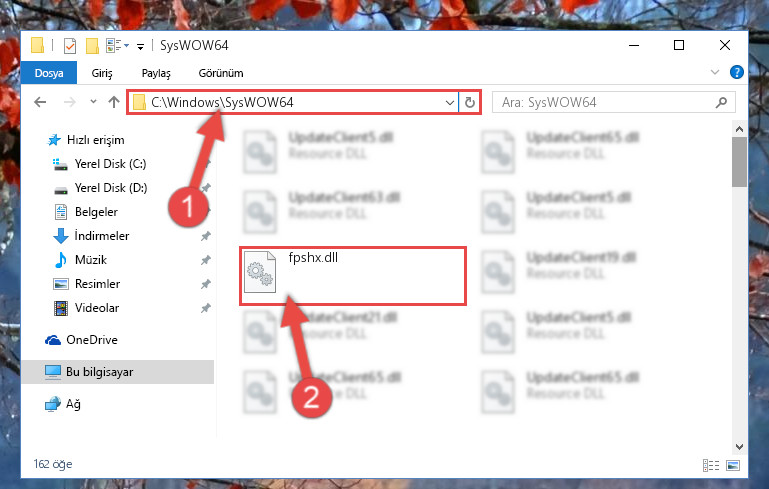Unpin Videolar using its pin icon

(x=206, y=308)
